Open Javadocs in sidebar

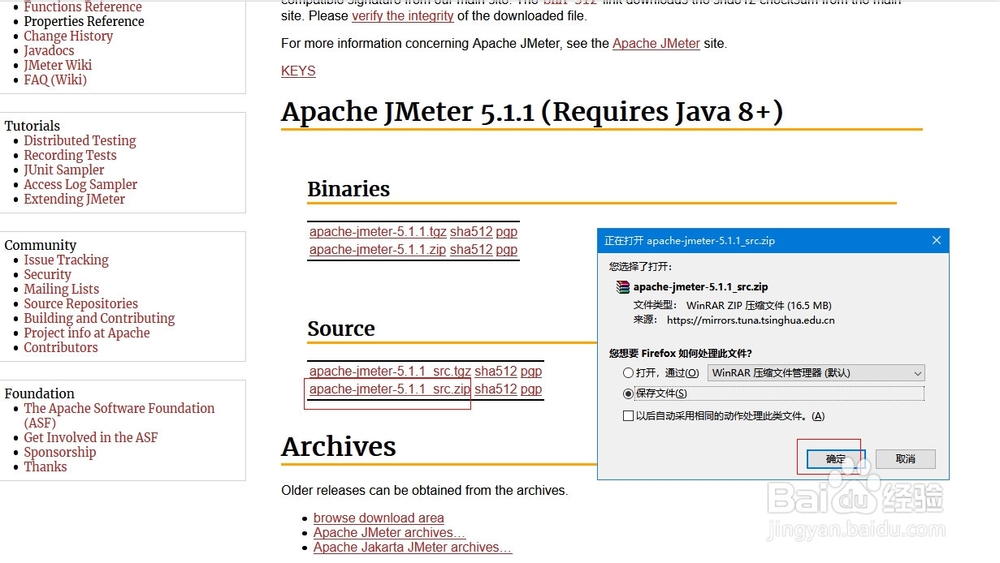coord(49,50)
